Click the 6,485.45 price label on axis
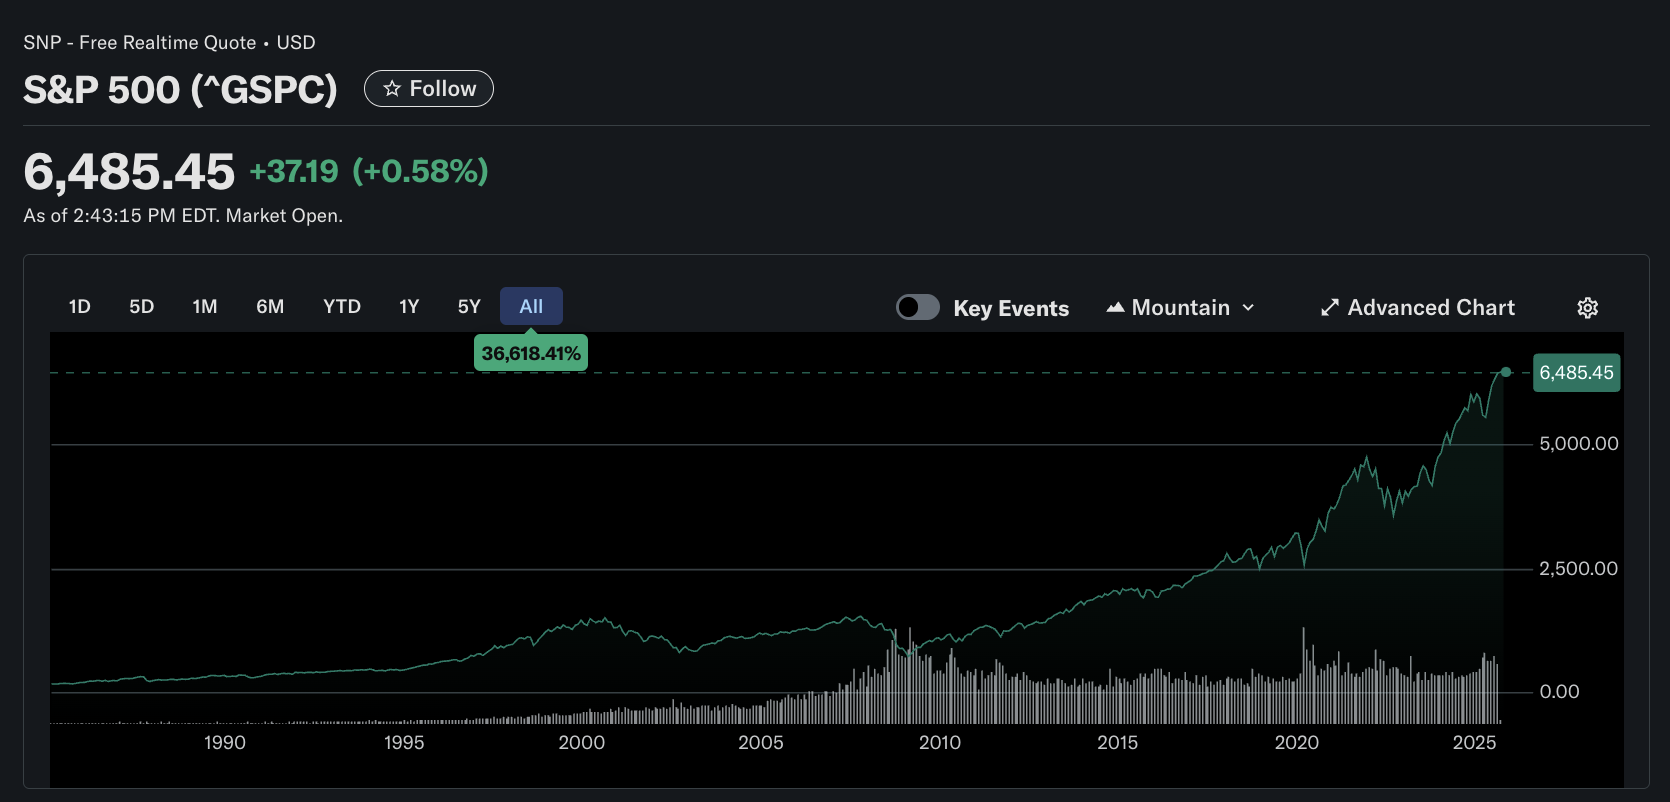Viewport: 1670px width, 802px height. coord(1576,373)
